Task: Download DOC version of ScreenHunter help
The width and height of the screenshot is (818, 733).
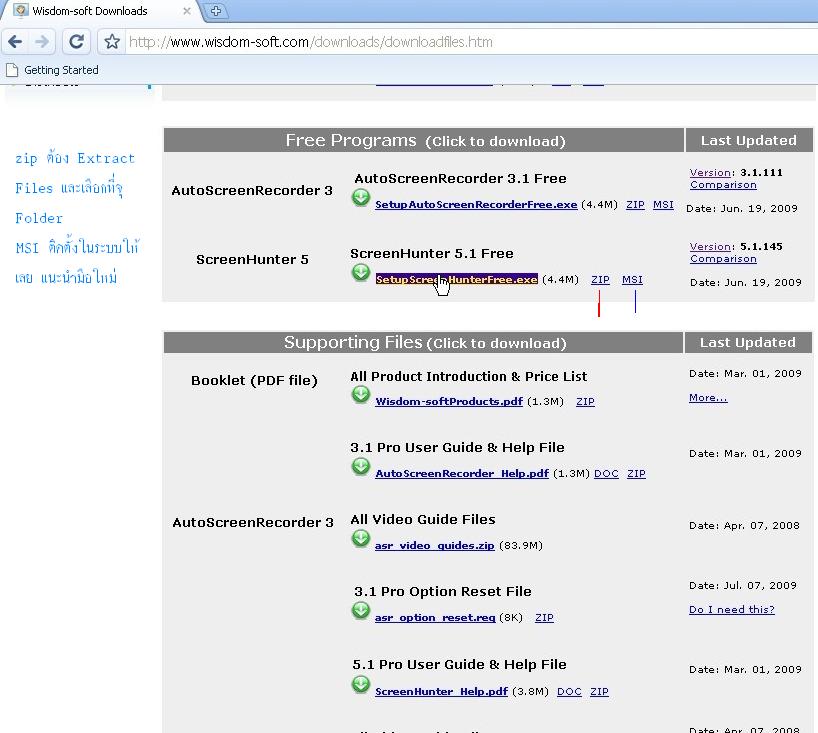Action: click(569, 691)
